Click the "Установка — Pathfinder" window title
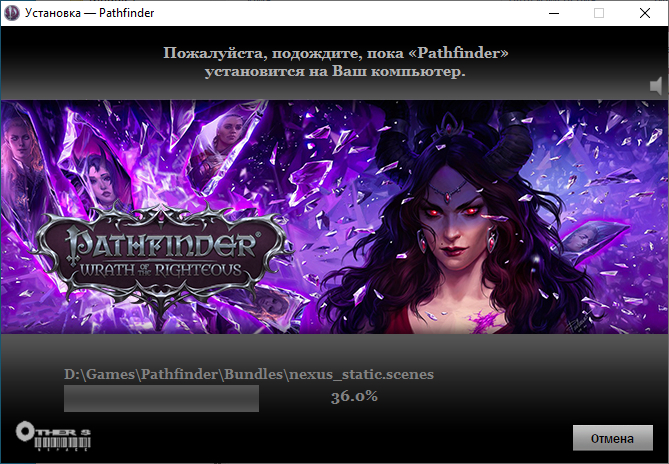The image size is (669, 464). (x=89, y=13)
